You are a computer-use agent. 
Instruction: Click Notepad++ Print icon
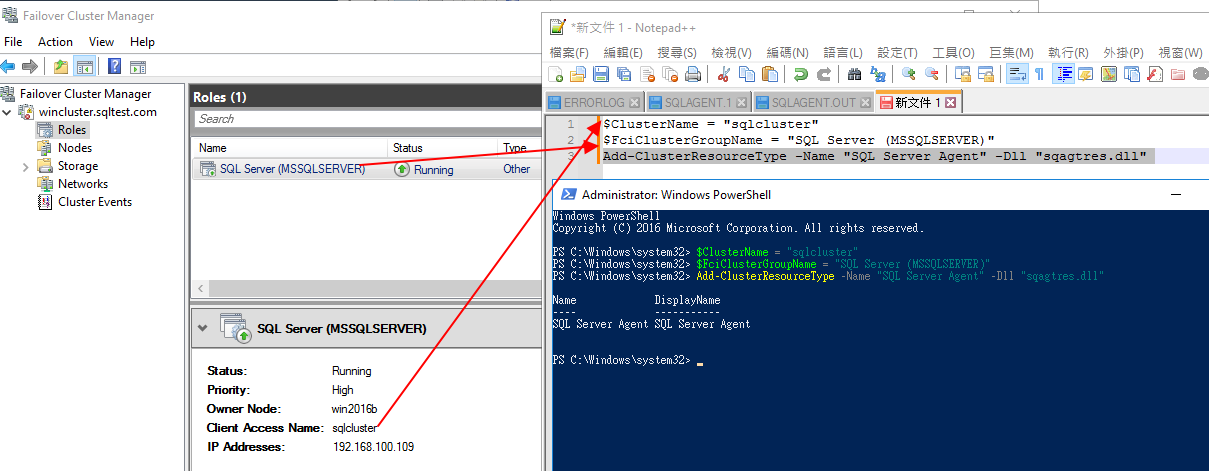(x=694, y=74)
